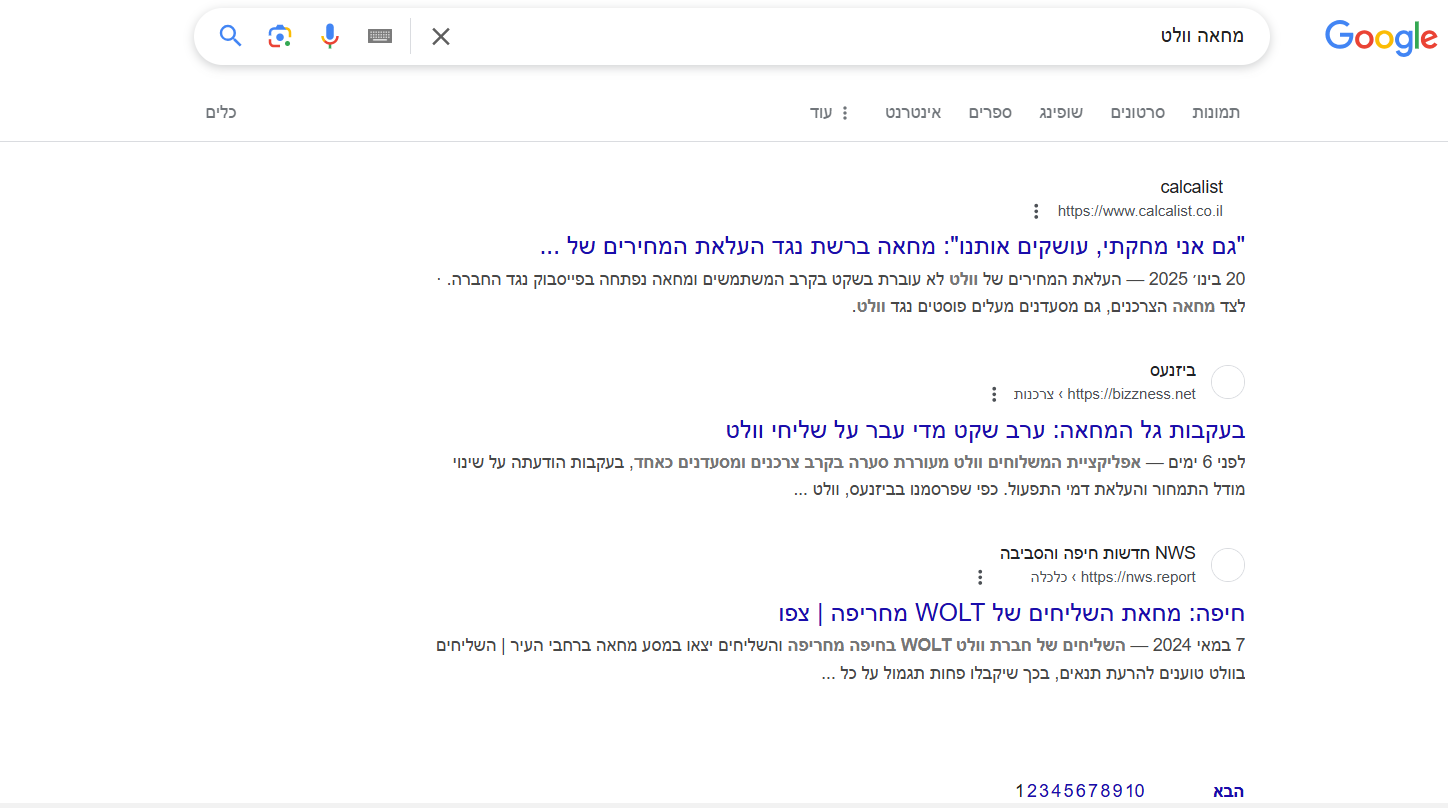This screenshot has width=1448, height=808.
Task: Clear the search query with the X icon
Action: [440, 36]
